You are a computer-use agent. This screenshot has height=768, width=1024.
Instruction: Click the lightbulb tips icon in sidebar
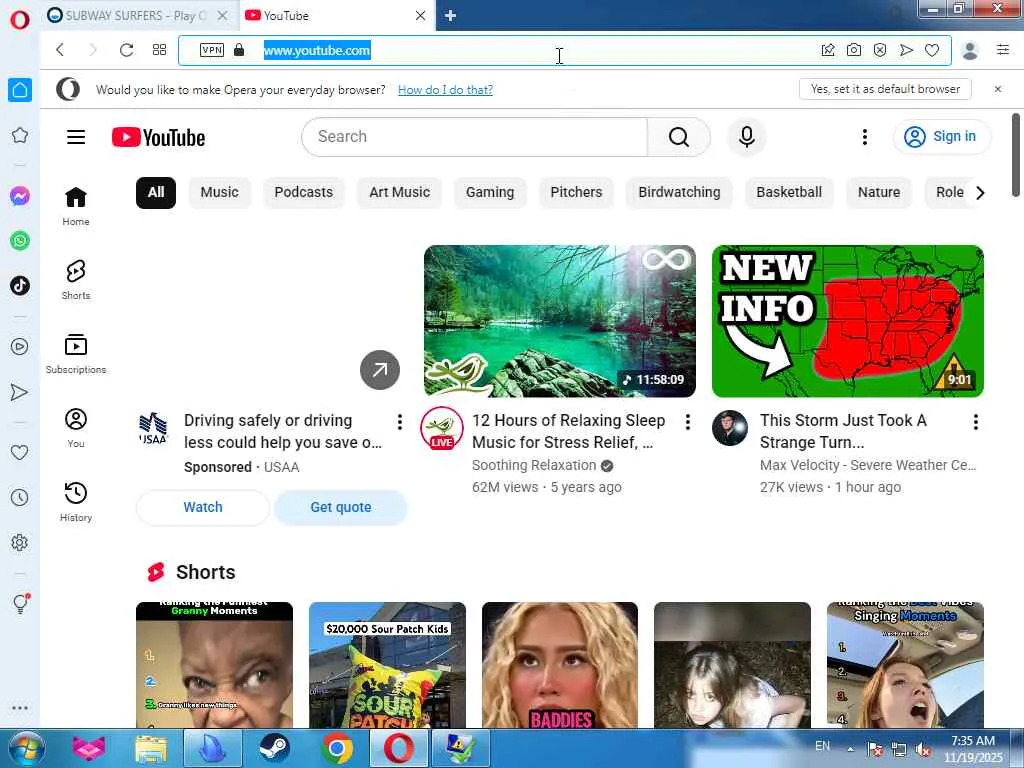(x=20, y=604)
